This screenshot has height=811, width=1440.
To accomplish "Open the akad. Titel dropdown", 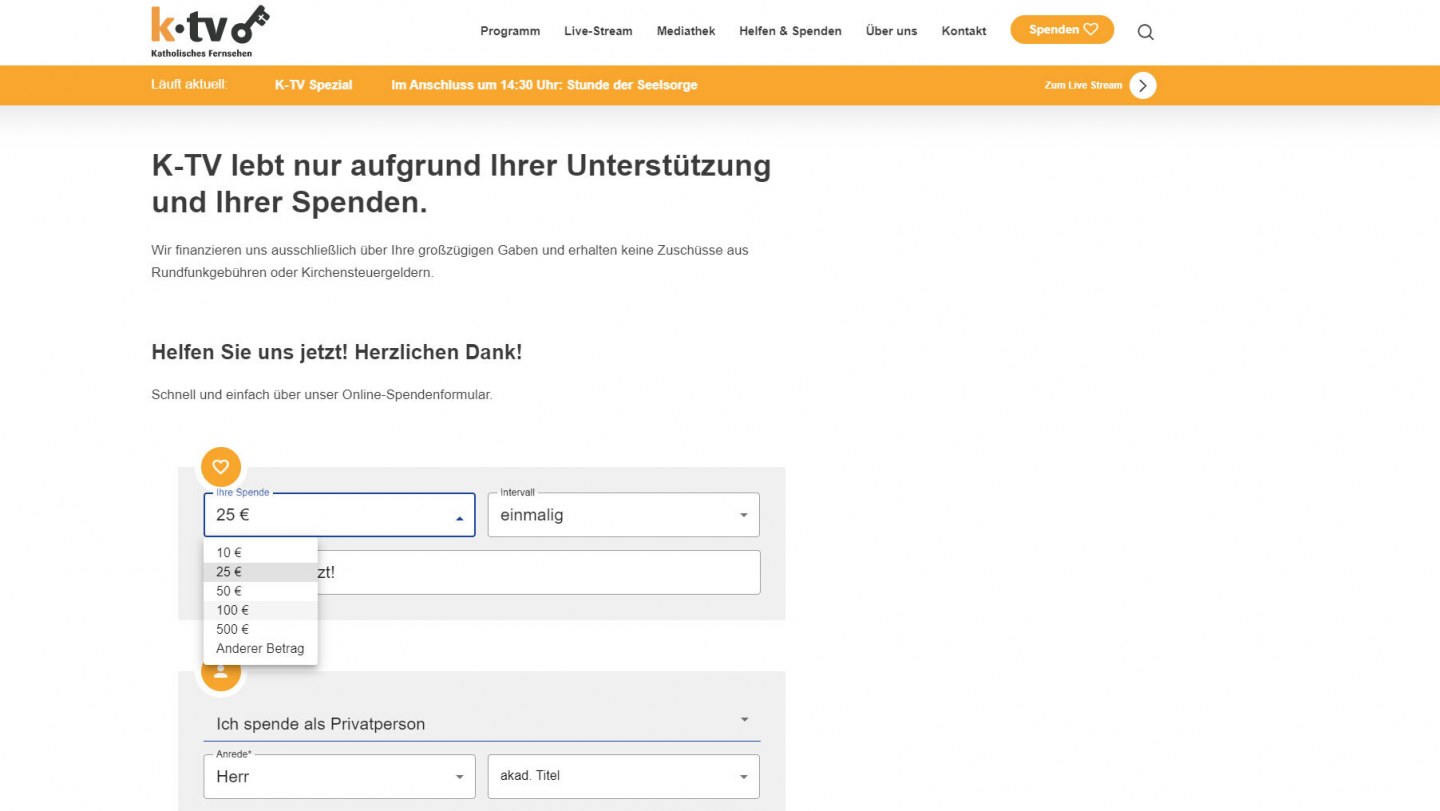I will click(x=624, y=776).
